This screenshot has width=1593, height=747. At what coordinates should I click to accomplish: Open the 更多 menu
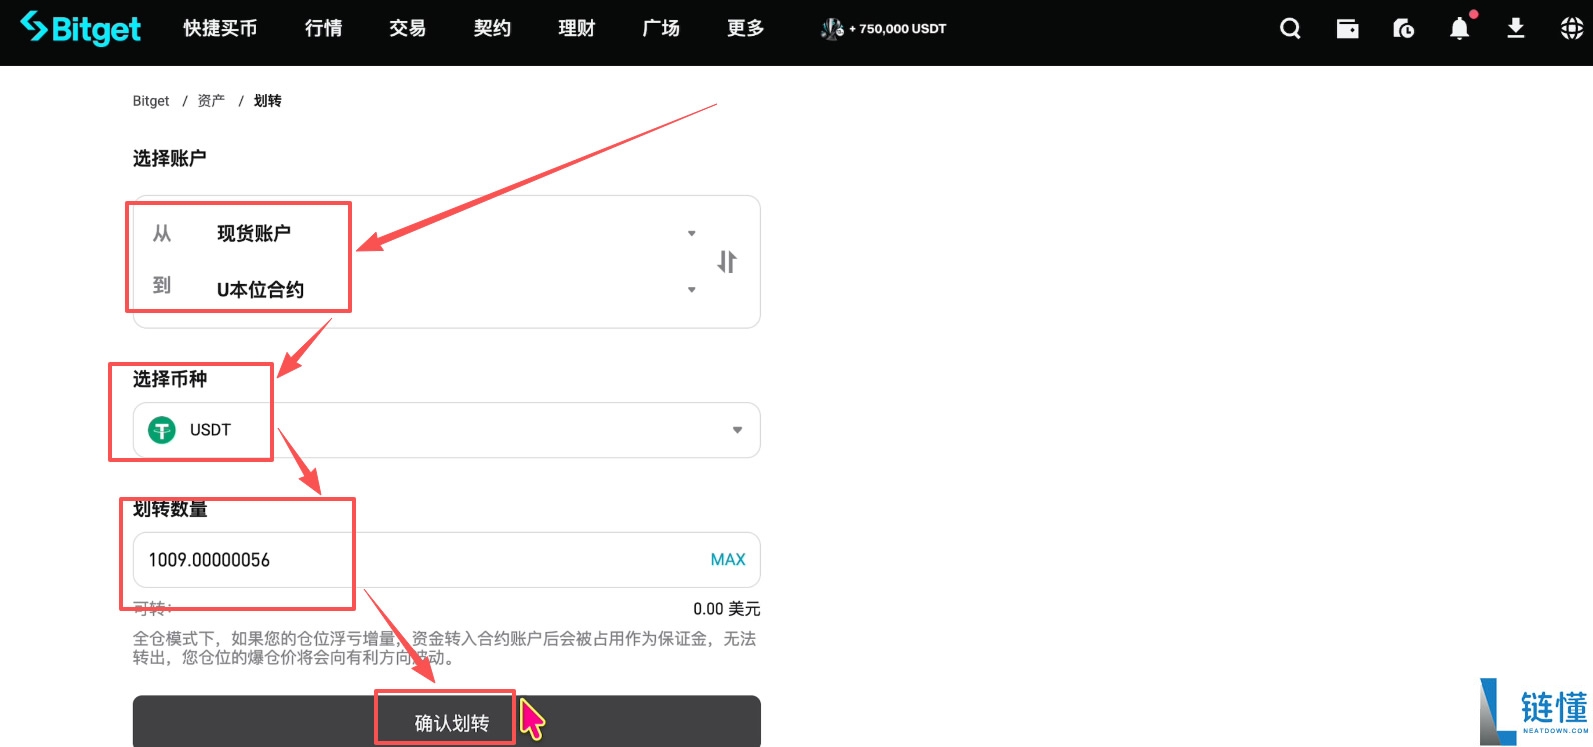(746, 28)
